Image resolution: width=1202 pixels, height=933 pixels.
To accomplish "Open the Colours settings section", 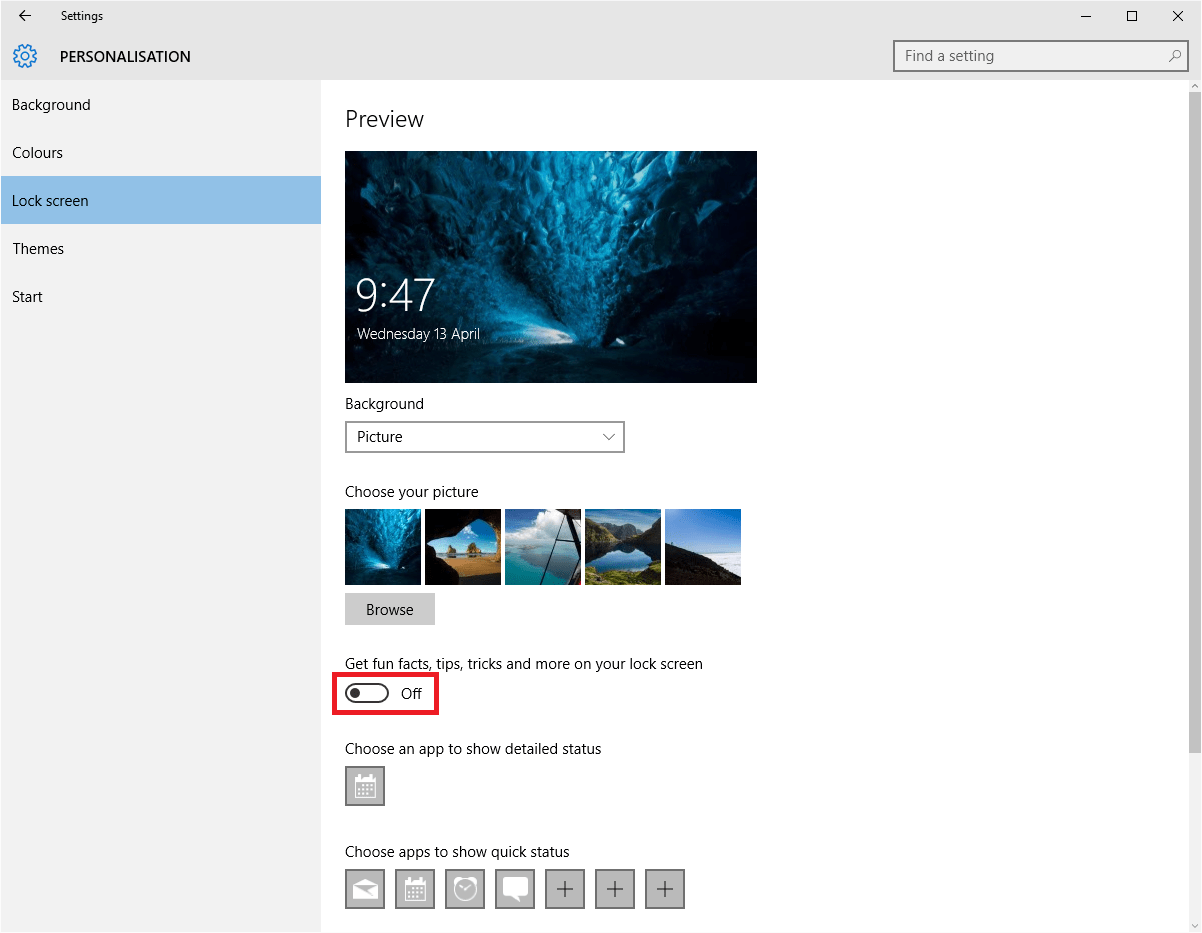I will (x=161, y=153).
